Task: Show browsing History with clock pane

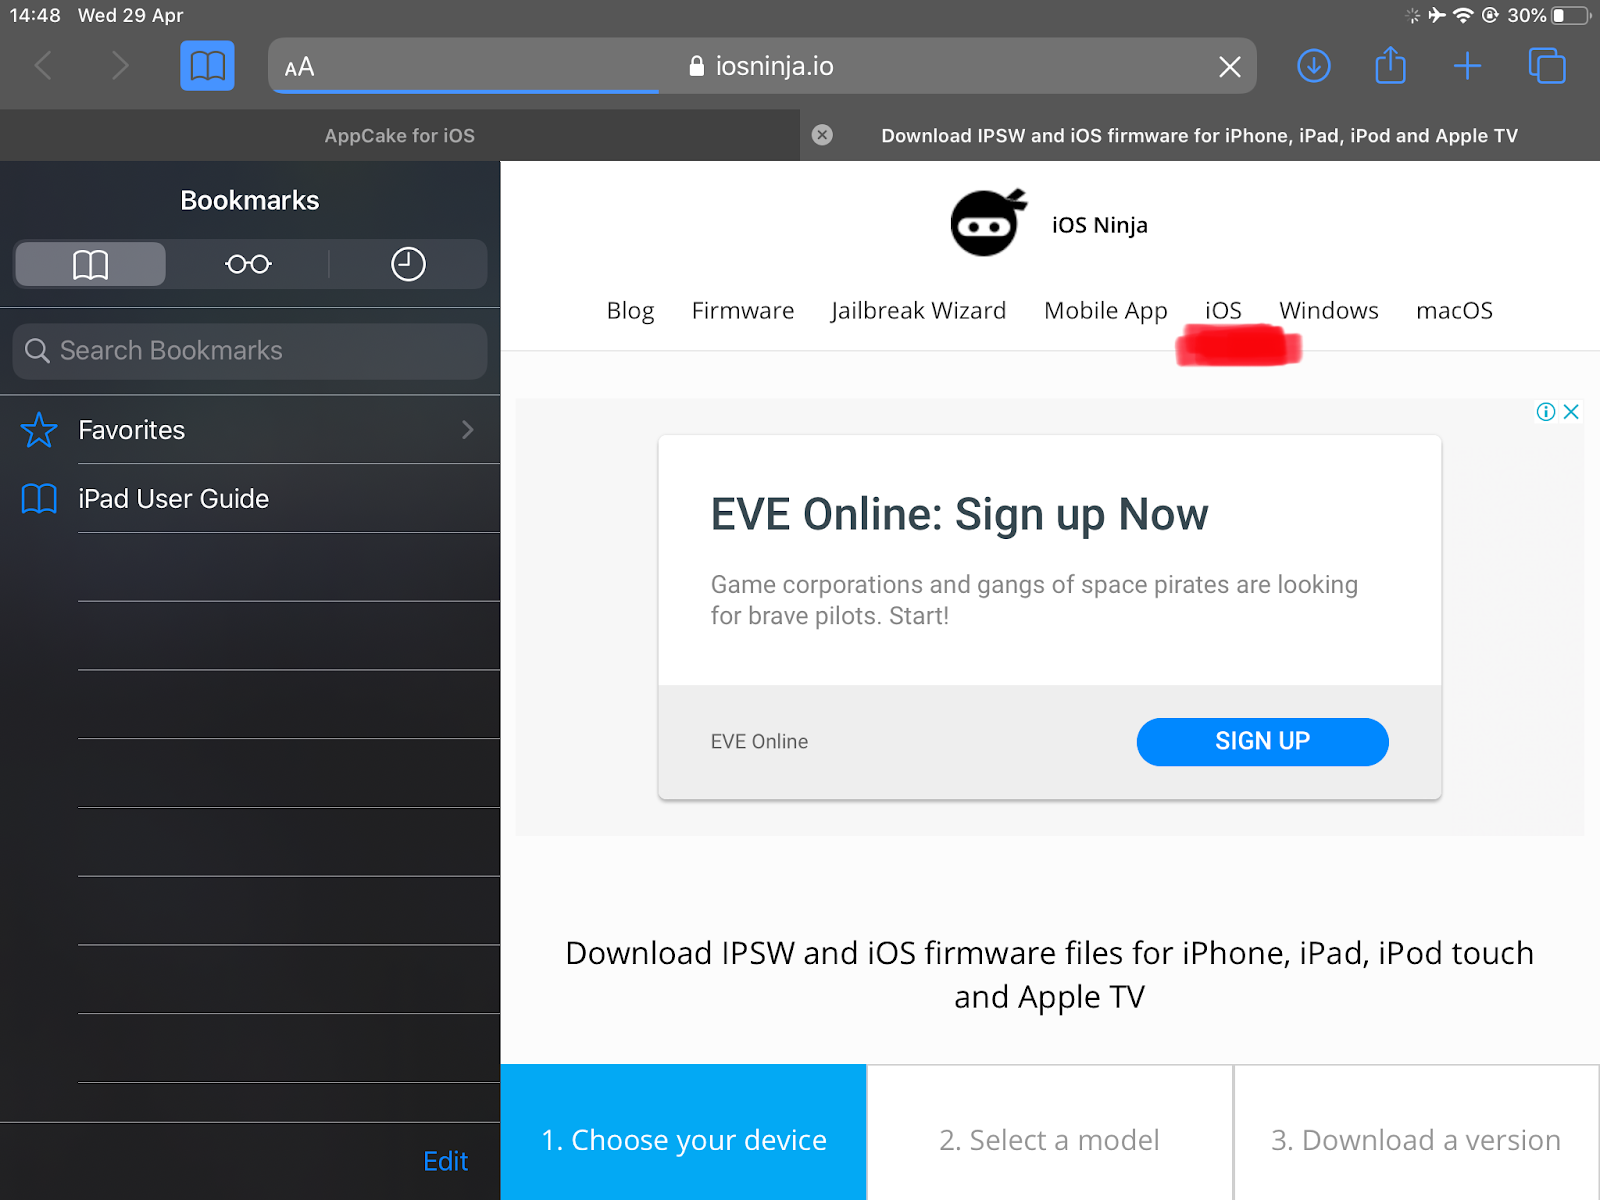Action: click(407, 263)
